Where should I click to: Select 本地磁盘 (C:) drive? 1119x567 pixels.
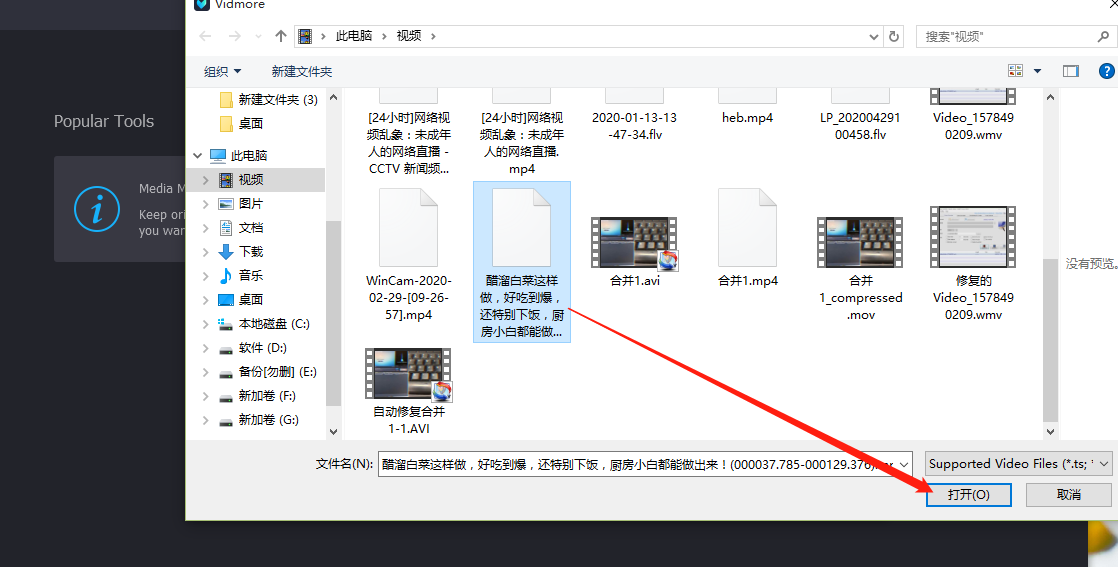click(x=264, y=324)
